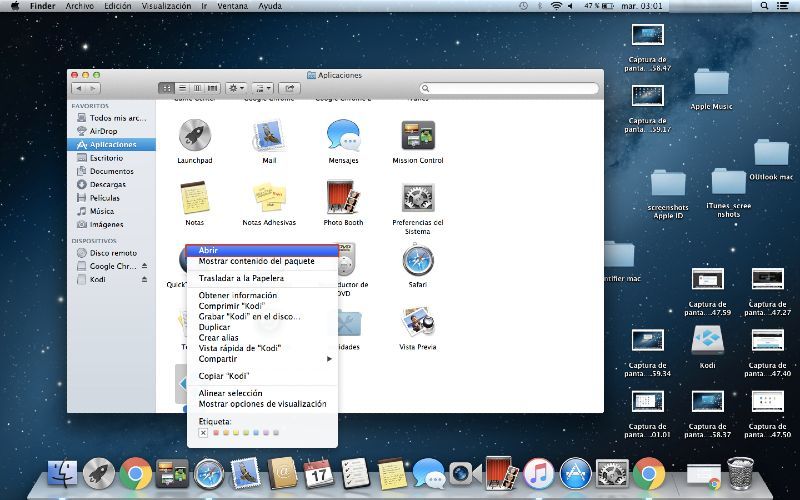
Task: Remove label with the X box under Etiqueta
Action: [x=203, y=433]
